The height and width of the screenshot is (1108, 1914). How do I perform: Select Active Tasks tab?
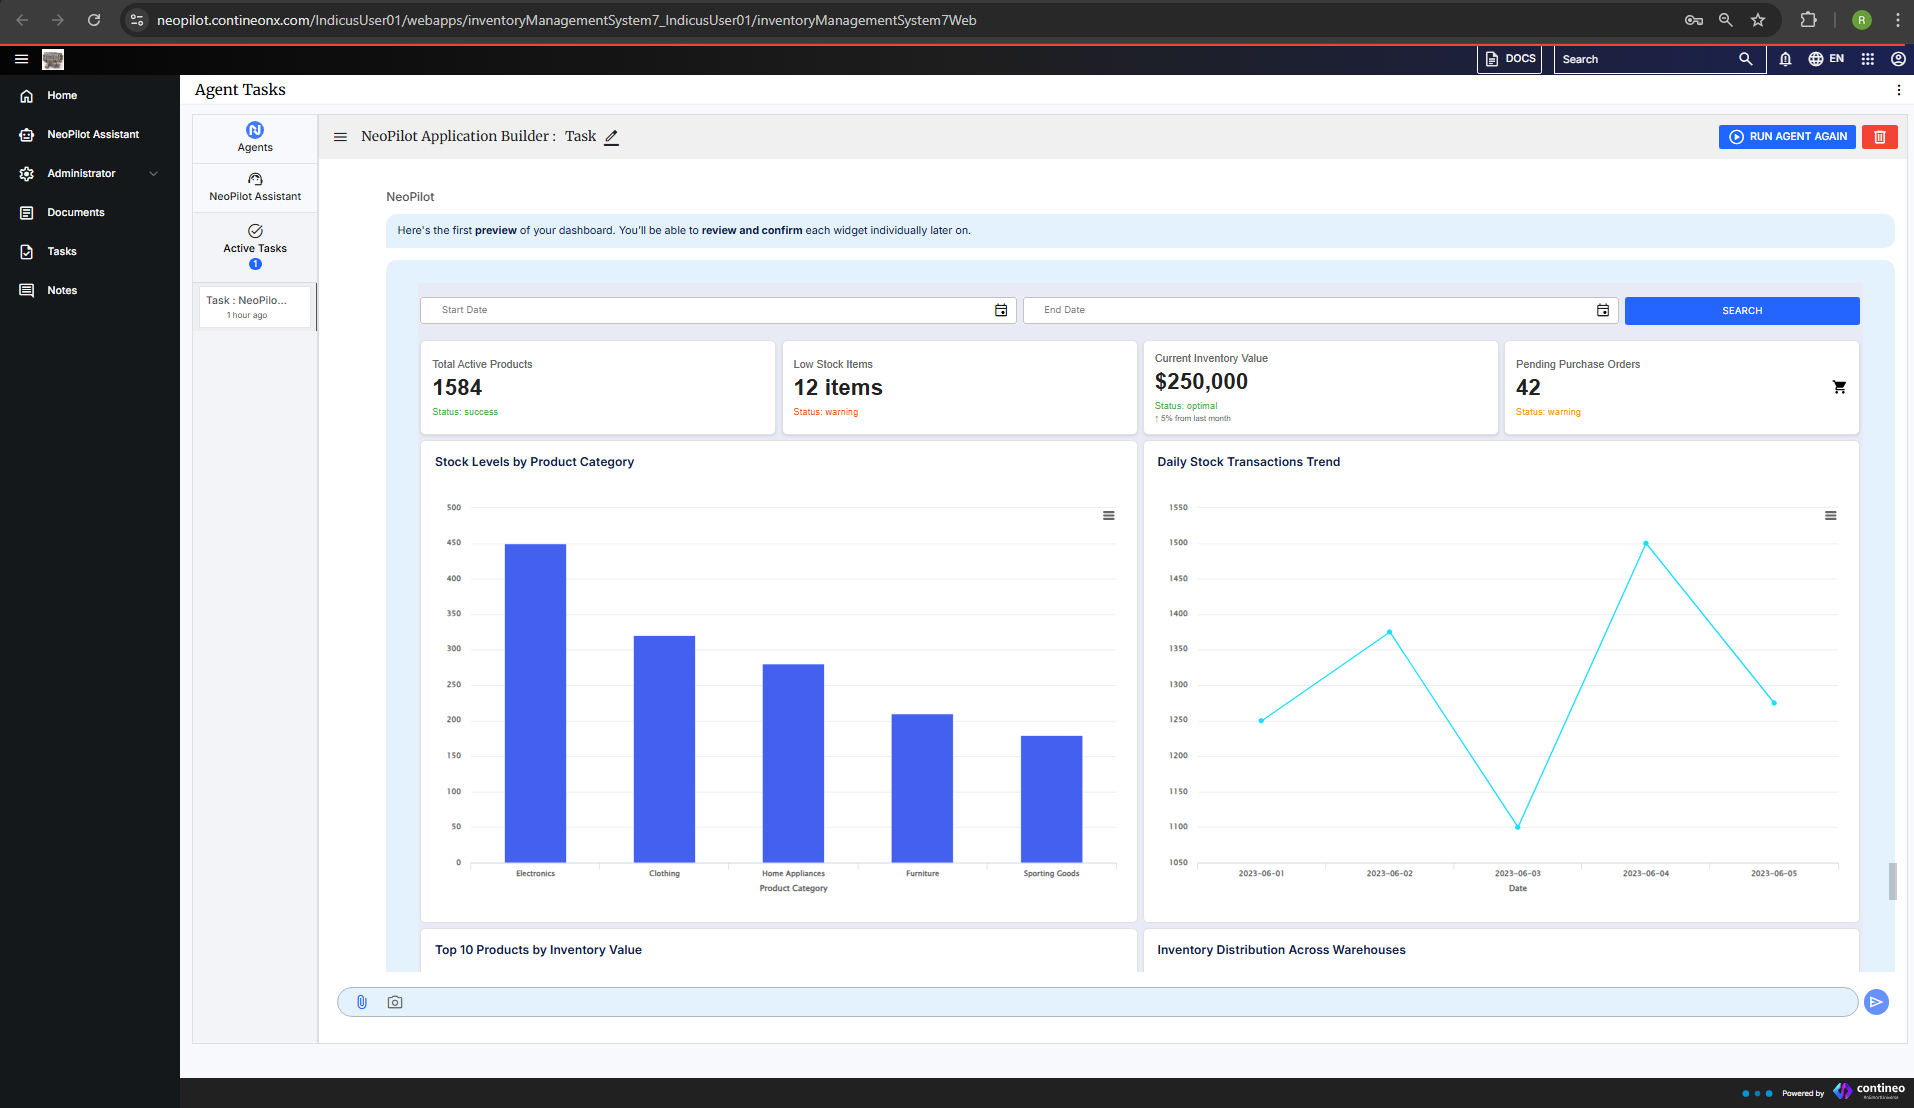[x=255, y=247]
